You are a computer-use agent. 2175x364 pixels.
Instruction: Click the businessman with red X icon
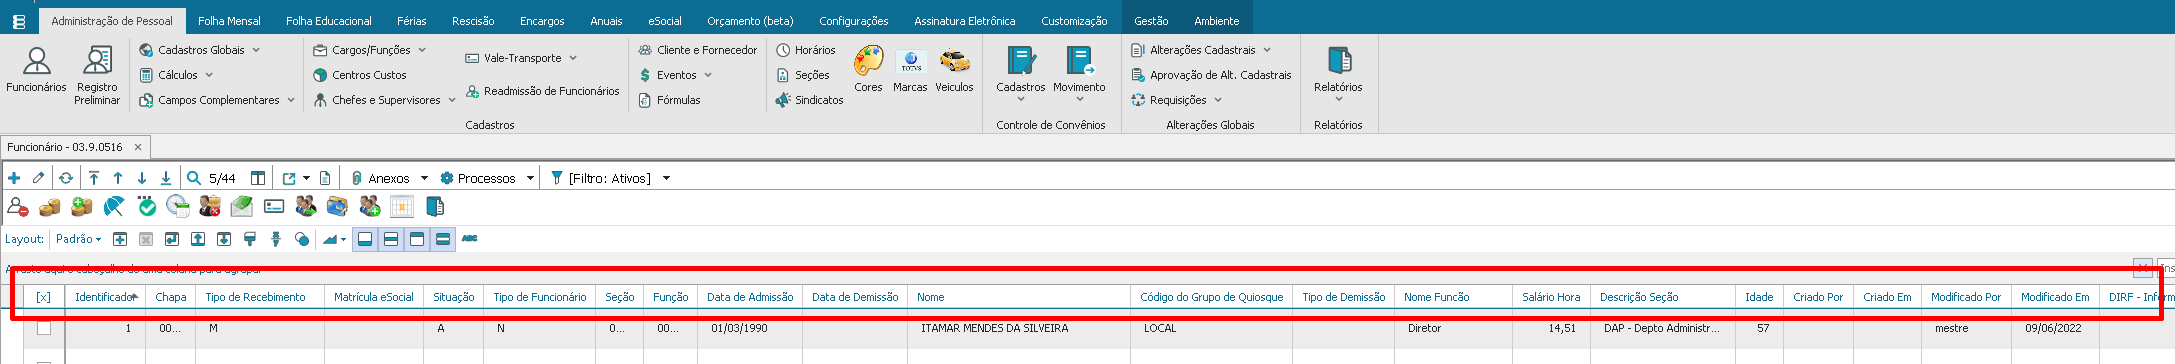210,207
